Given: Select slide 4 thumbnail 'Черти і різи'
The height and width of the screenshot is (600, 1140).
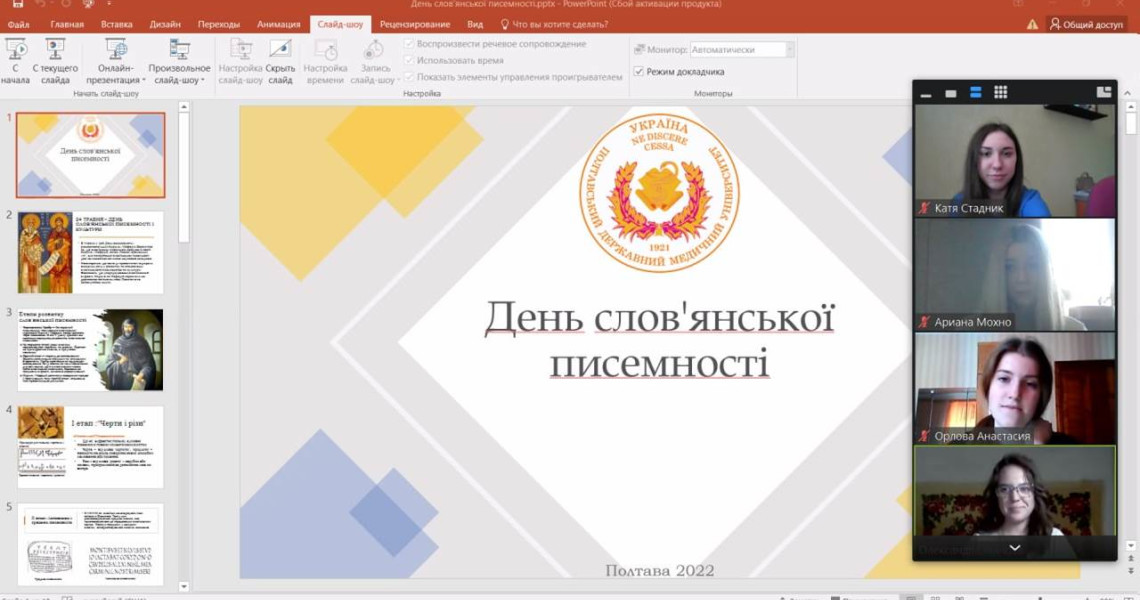Looking at the screenshot, I should tap(91, 447).
